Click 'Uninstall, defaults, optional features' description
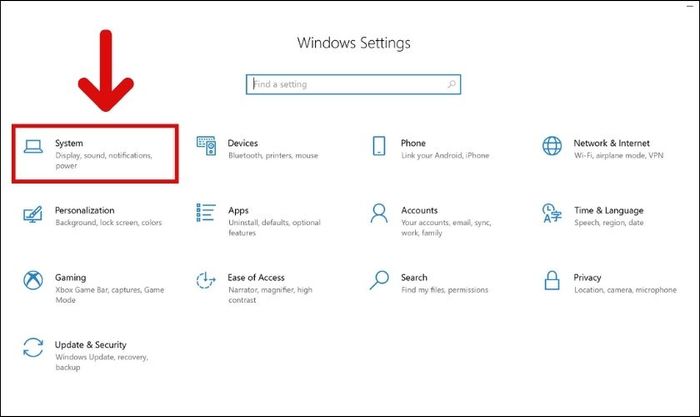700x417 pixels. tap(274, 227)
